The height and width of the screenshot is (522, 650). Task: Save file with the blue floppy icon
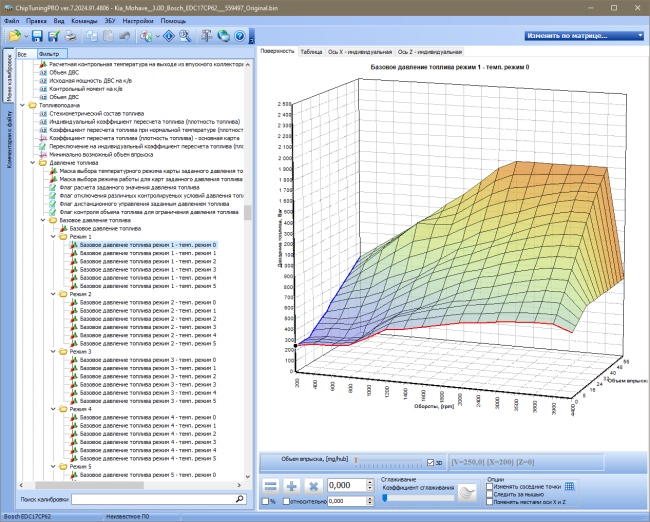37,36
